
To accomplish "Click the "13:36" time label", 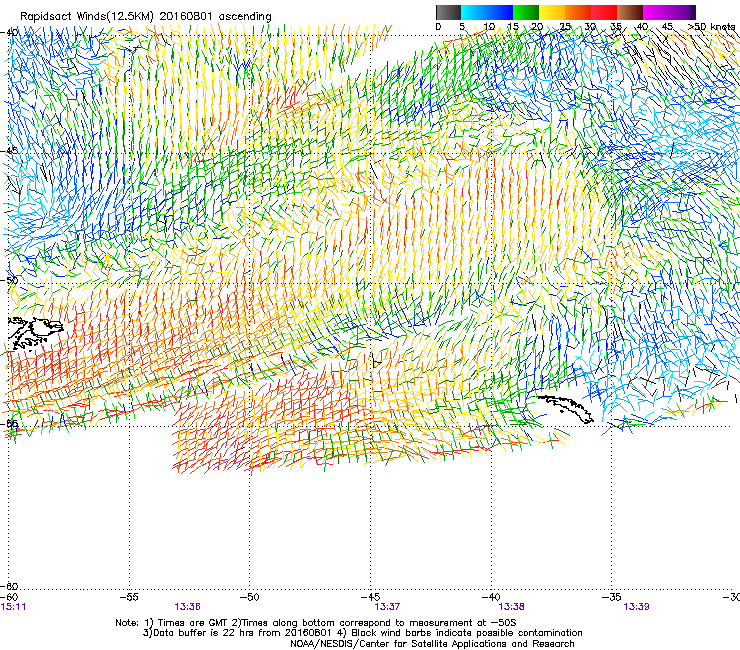I will (x=187, y=607).
